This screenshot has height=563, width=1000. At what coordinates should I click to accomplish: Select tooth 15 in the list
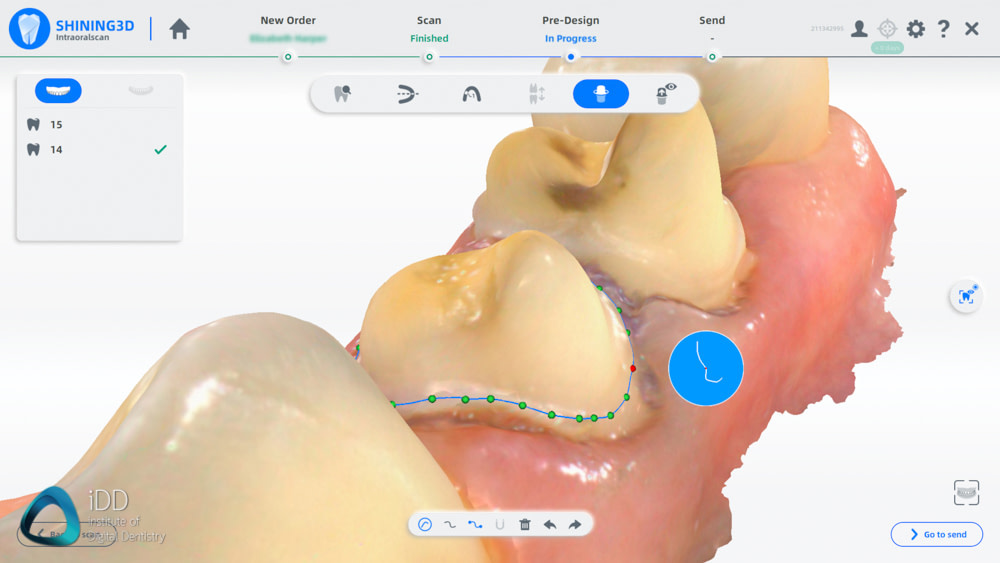[x=57, y=125]
